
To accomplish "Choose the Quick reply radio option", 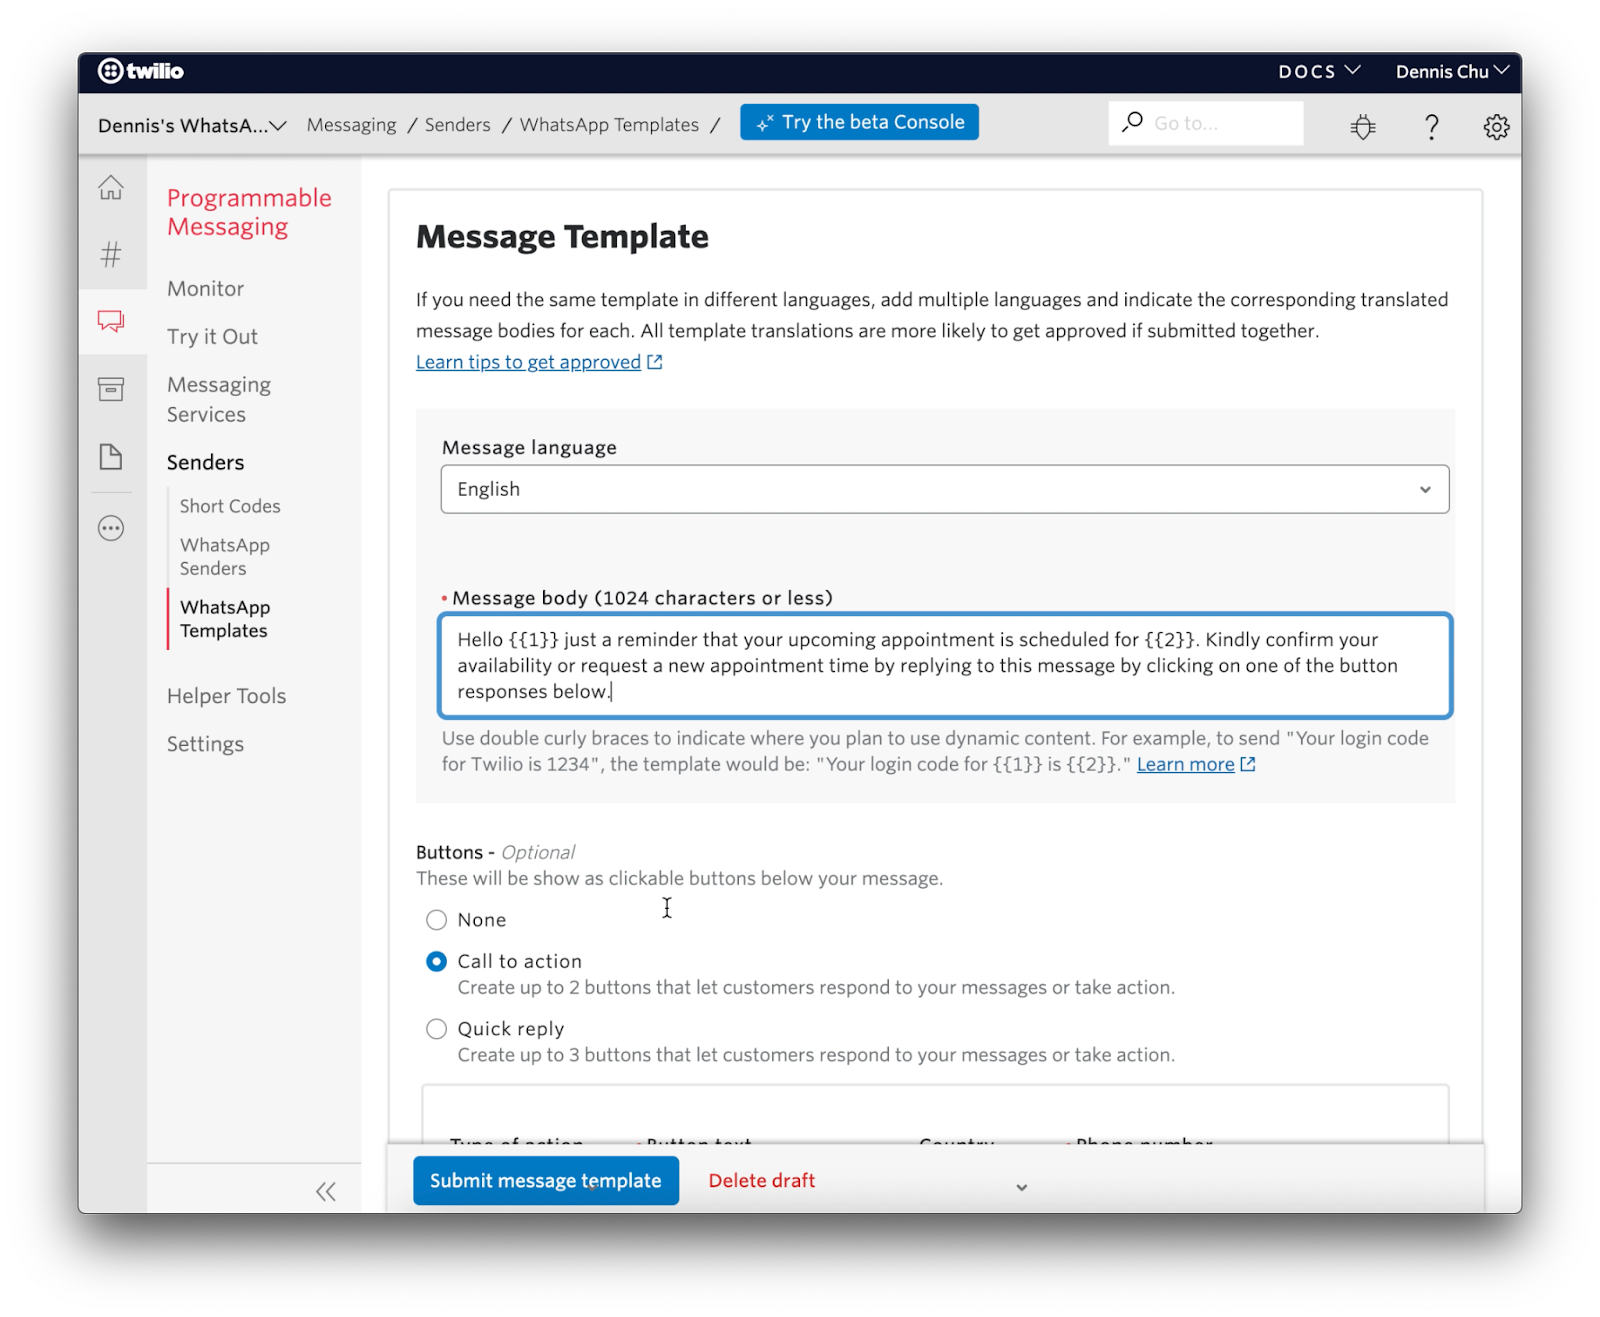I will click(437, 1029).
